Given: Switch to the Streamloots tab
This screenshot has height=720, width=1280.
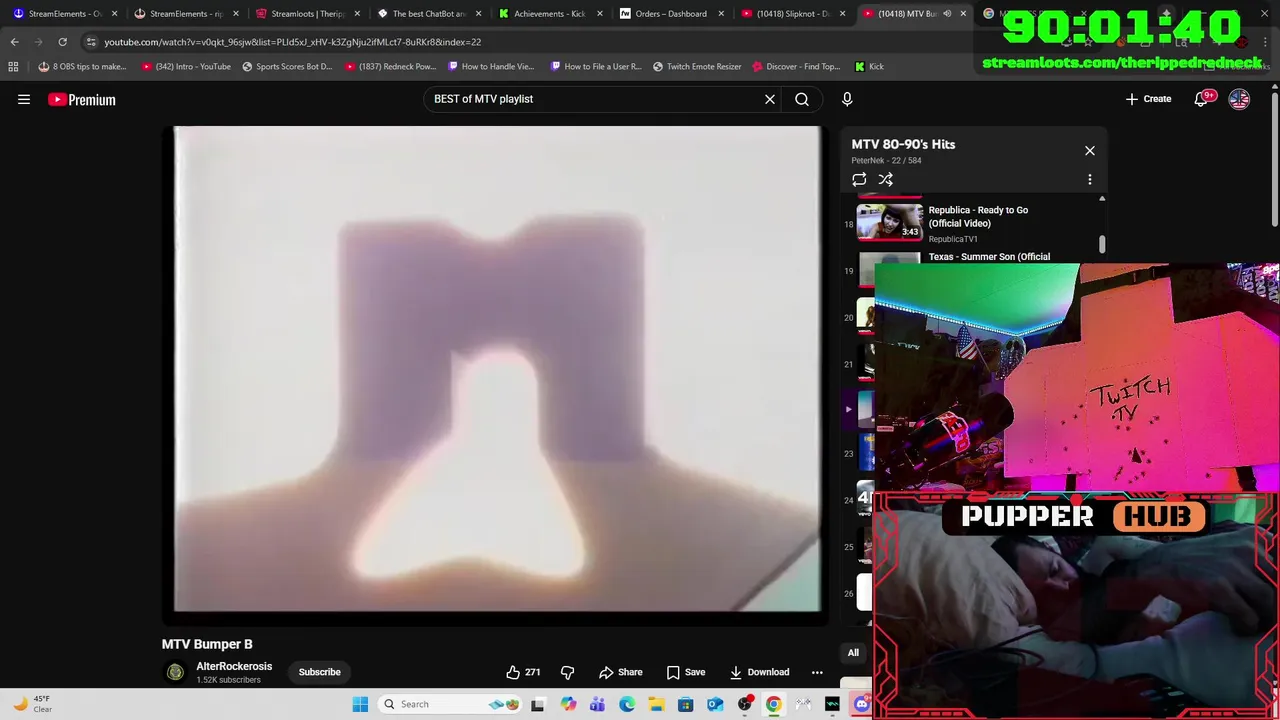Looking at the screenshot, I should pyautogui.click(x=307, y=14).
